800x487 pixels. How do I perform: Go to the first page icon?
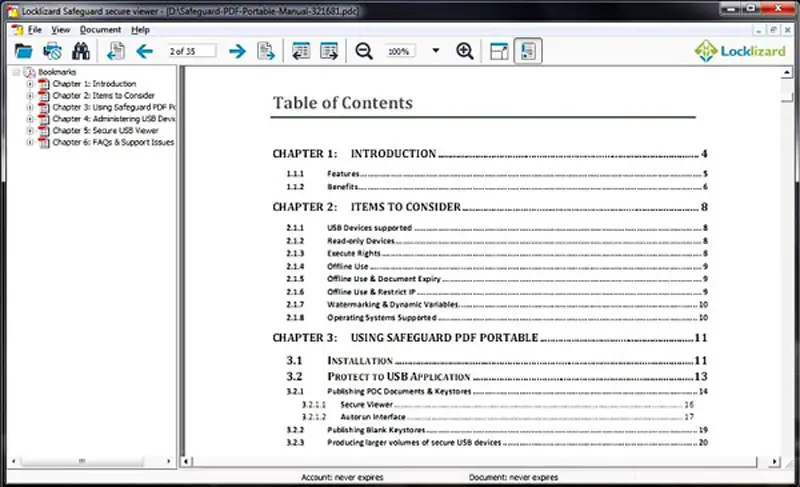click(x=116, y=51)
